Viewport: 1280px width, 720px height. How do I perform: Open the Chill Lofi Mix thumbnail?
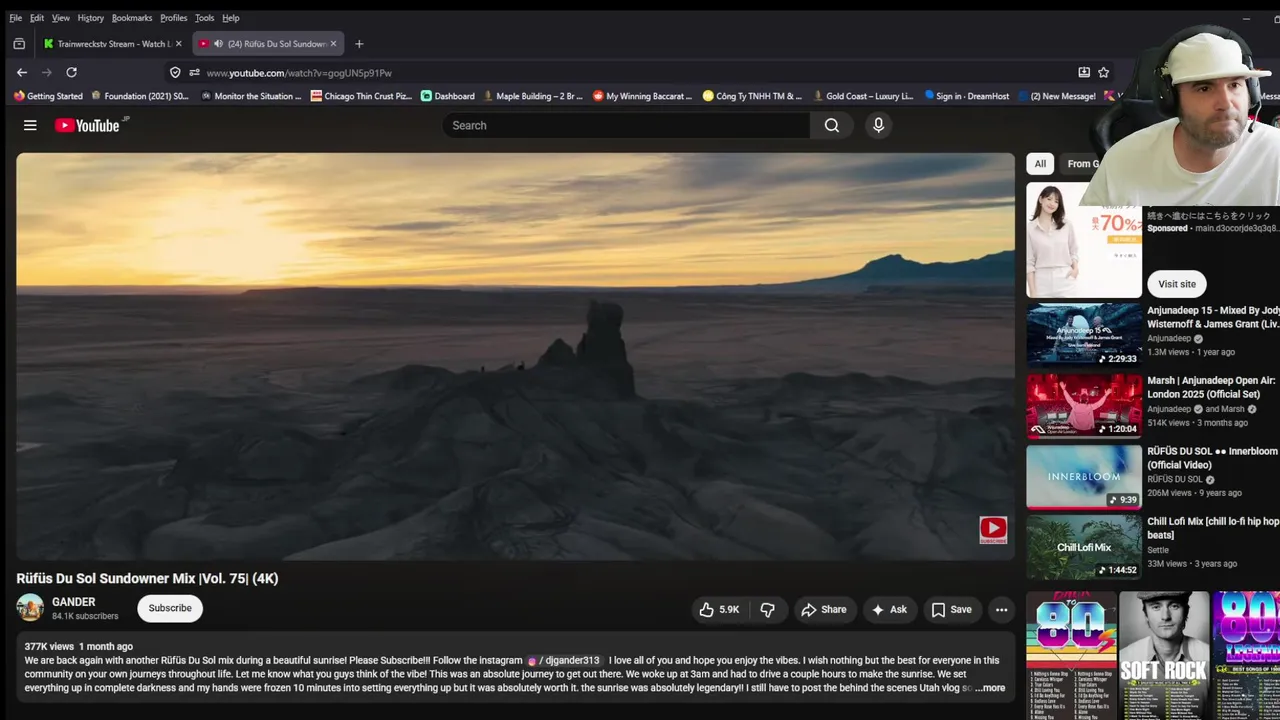click(x=1084, y=547)
